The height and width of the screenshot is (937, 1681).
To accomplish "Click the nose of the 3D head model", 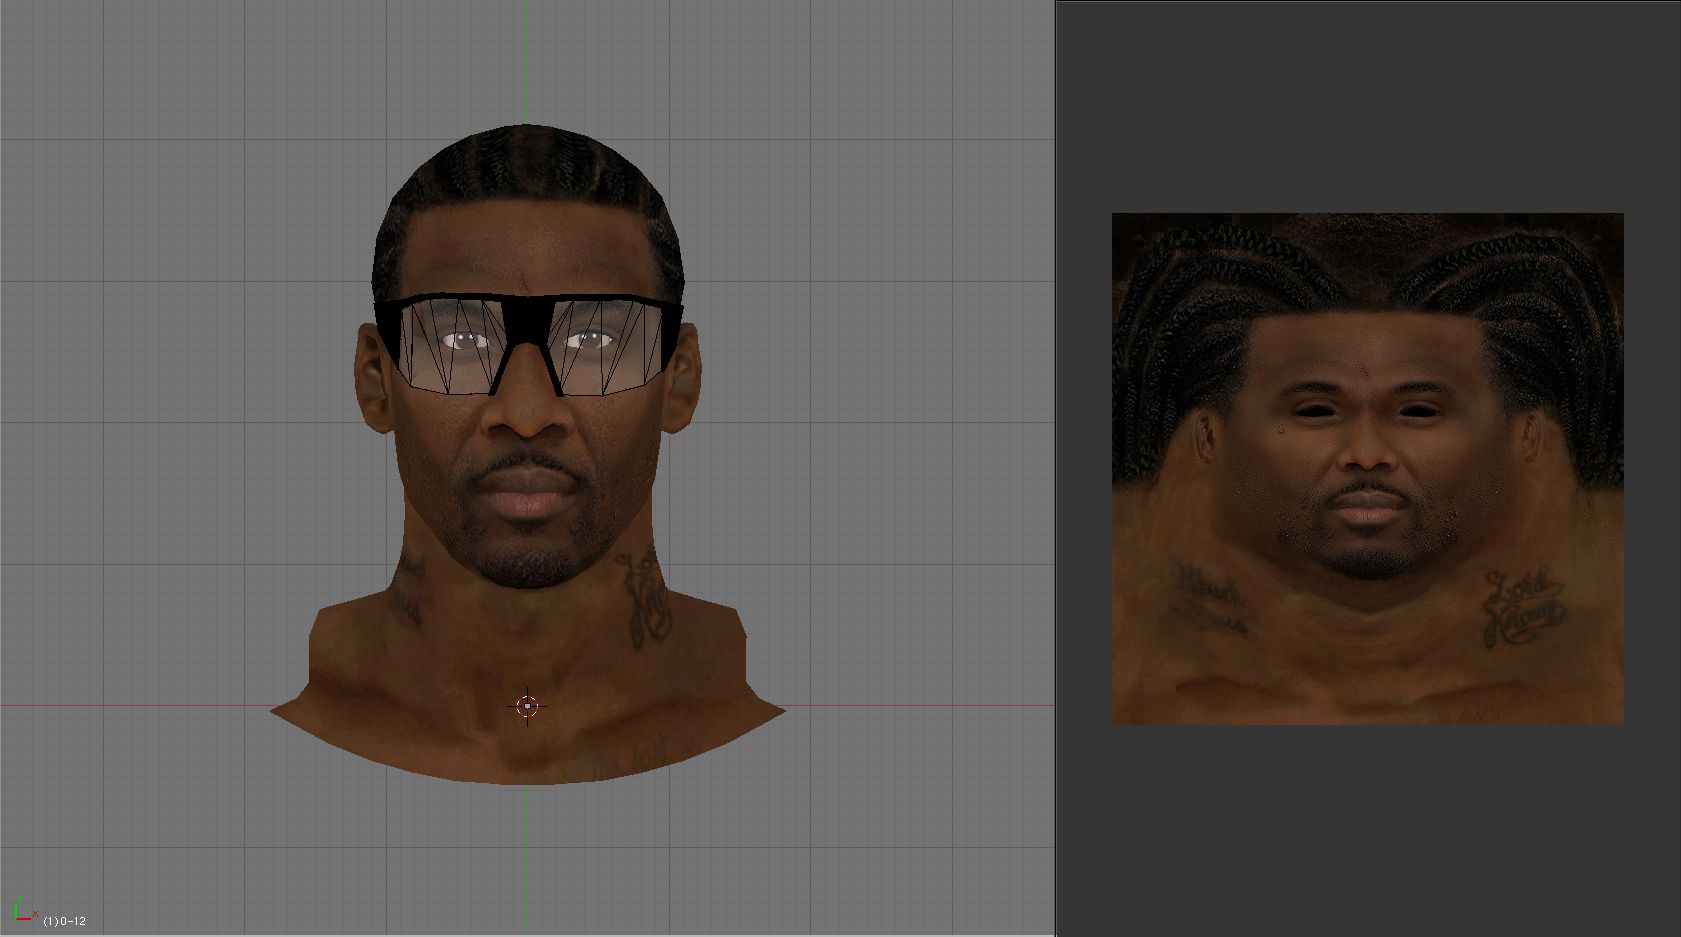I will coord(527,415).
